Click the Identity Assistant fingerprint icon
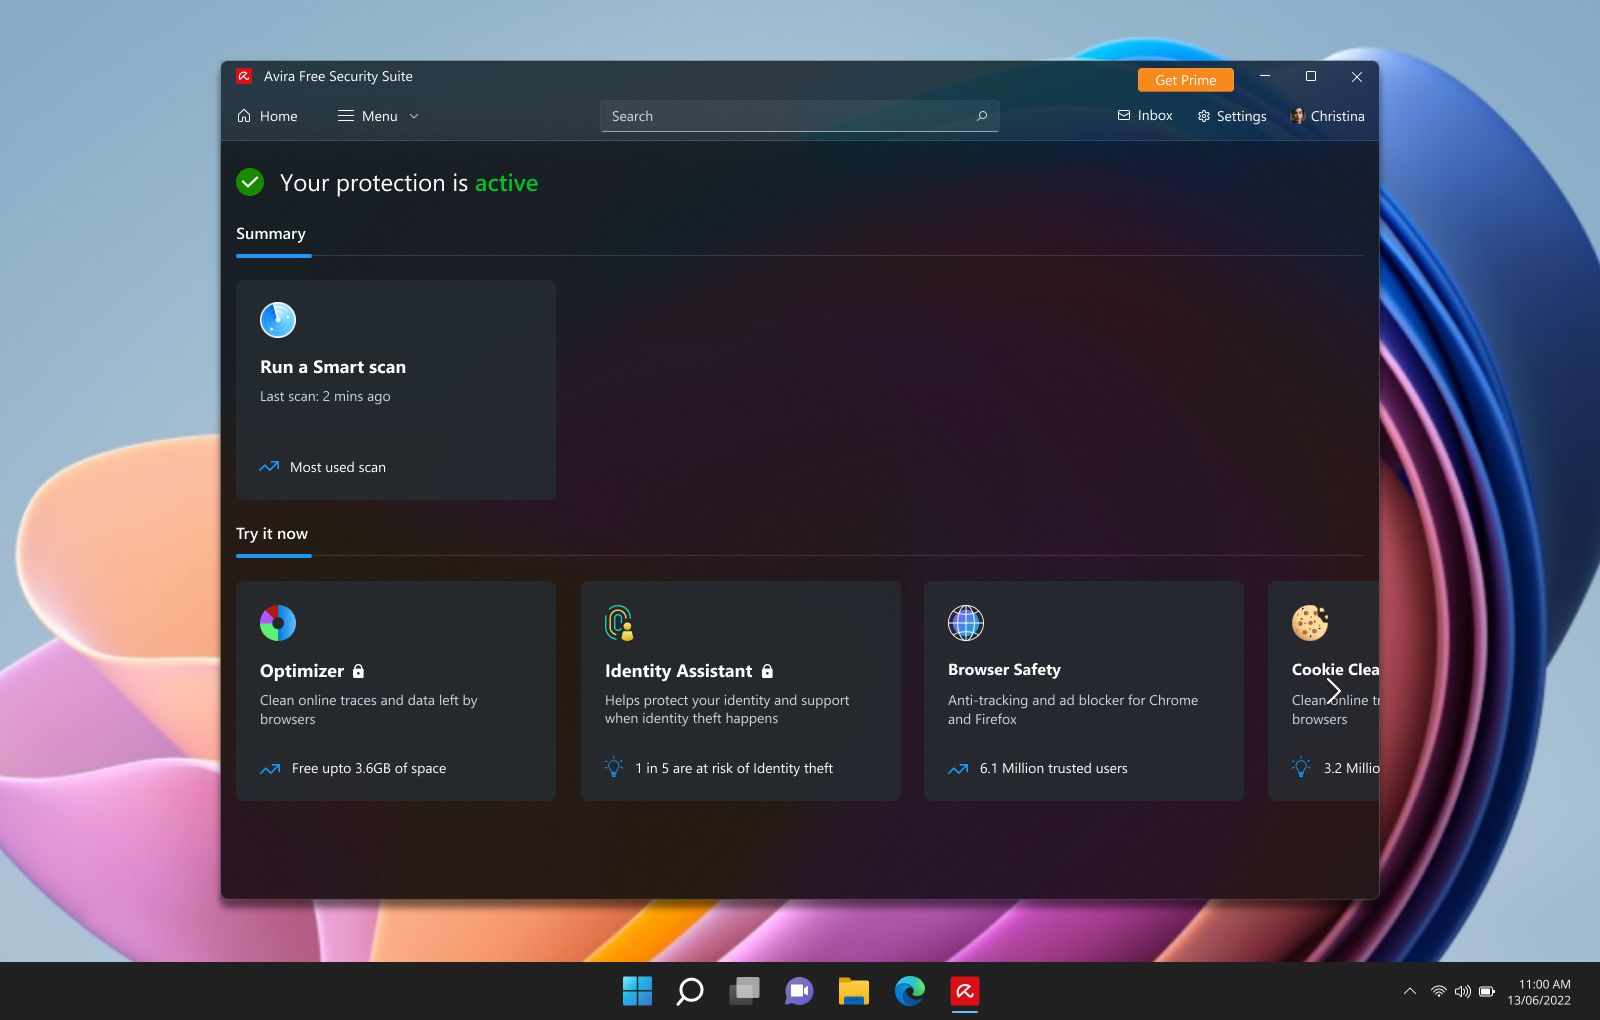The height and width of the screenshot is (1020, 1600). [x=620, y=623]
